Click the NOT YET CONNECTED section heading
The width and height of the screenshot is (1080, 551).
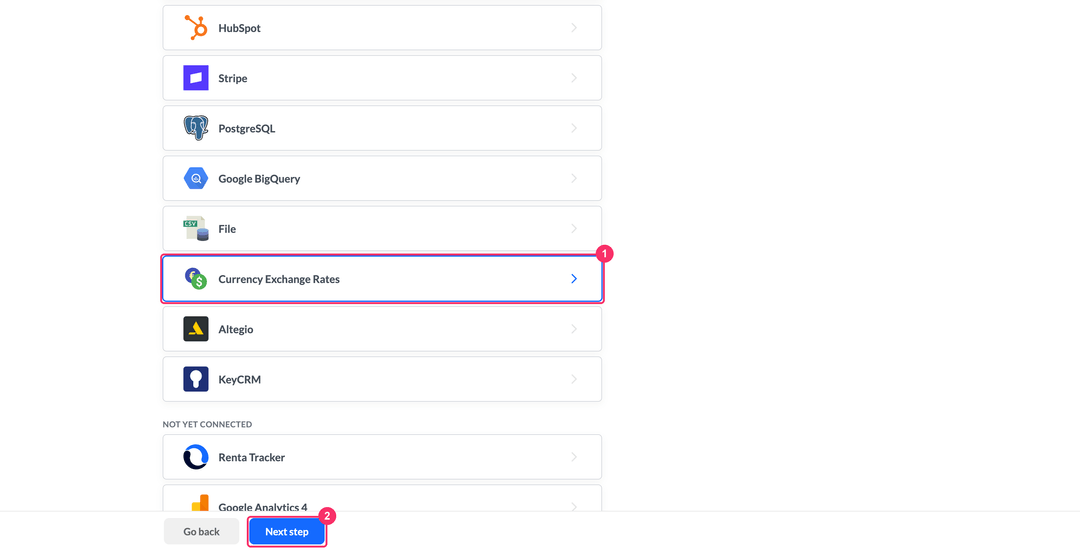[207, 424]
